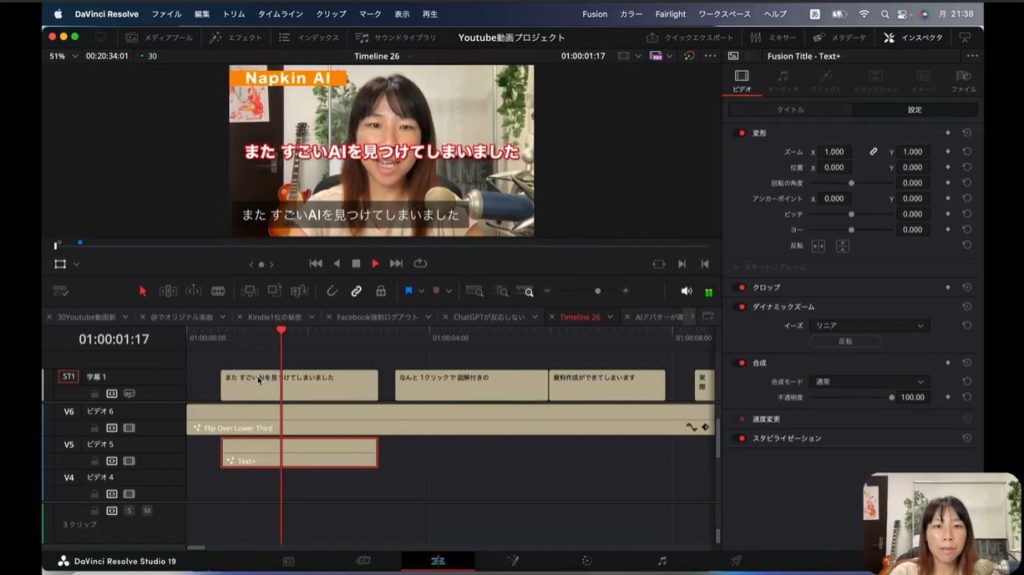1024x575 pixels.
Task: Toggle the Stabilization (スタビライゼーション) switch
Action: pyautogui.click(x=741, y=438)
